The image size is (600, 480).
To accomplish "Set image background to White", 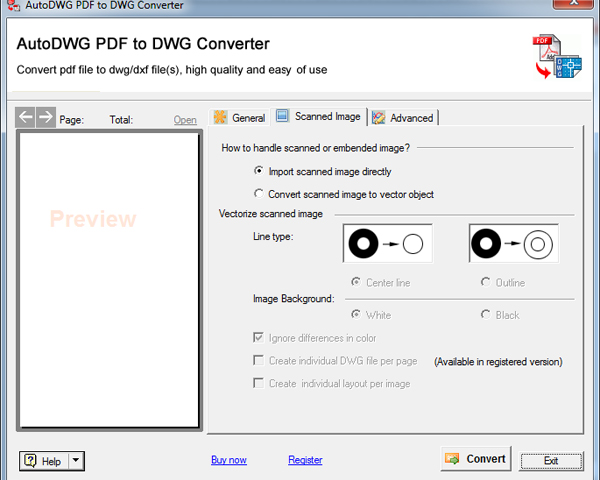I will pyautogui.click(x=356, y=314).
